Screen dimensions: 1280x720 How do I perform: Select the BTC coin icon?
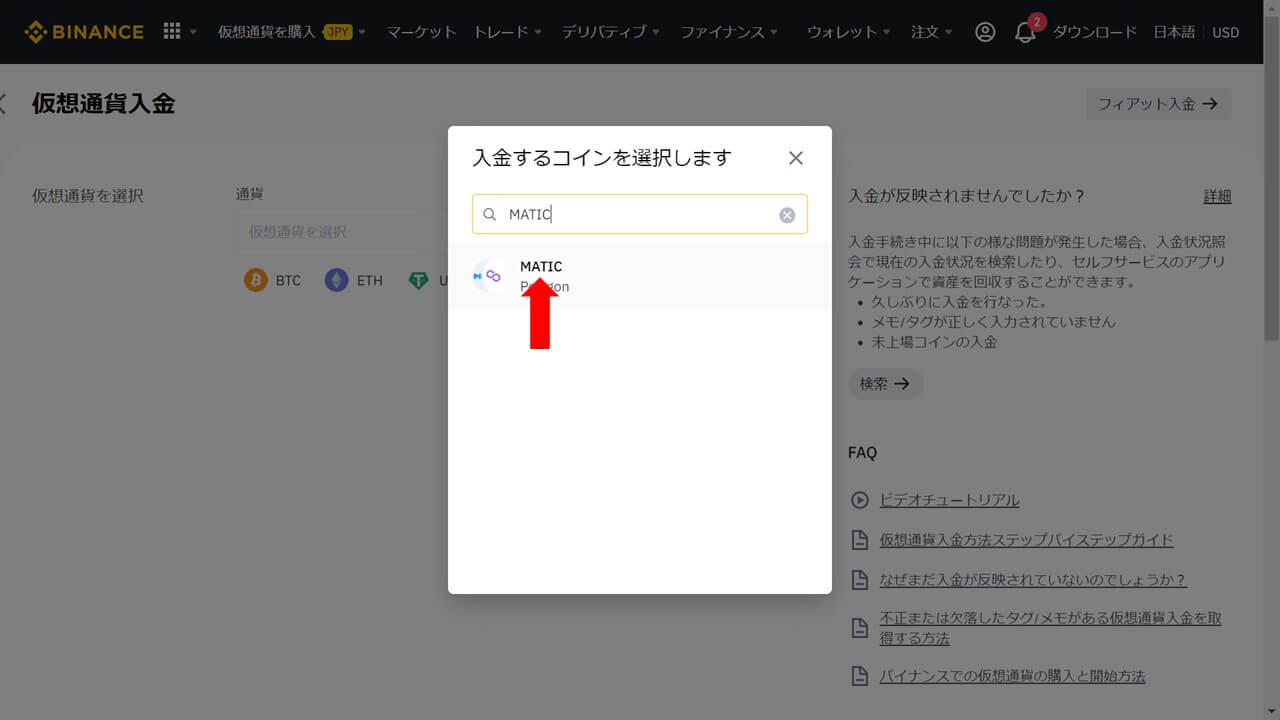tap(256, 280)
